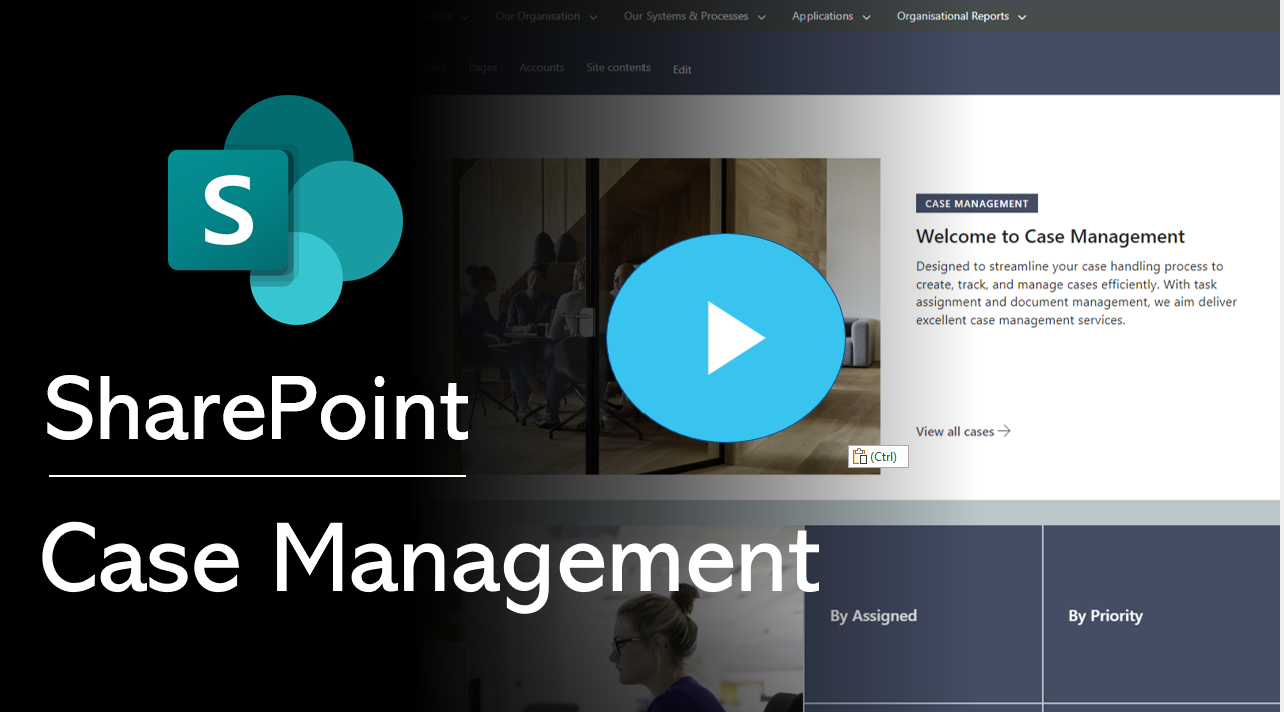This screenshot has height=712, width=1284.
Task: Select the CASE MANAGEMENT label badge
Action: 976,203
